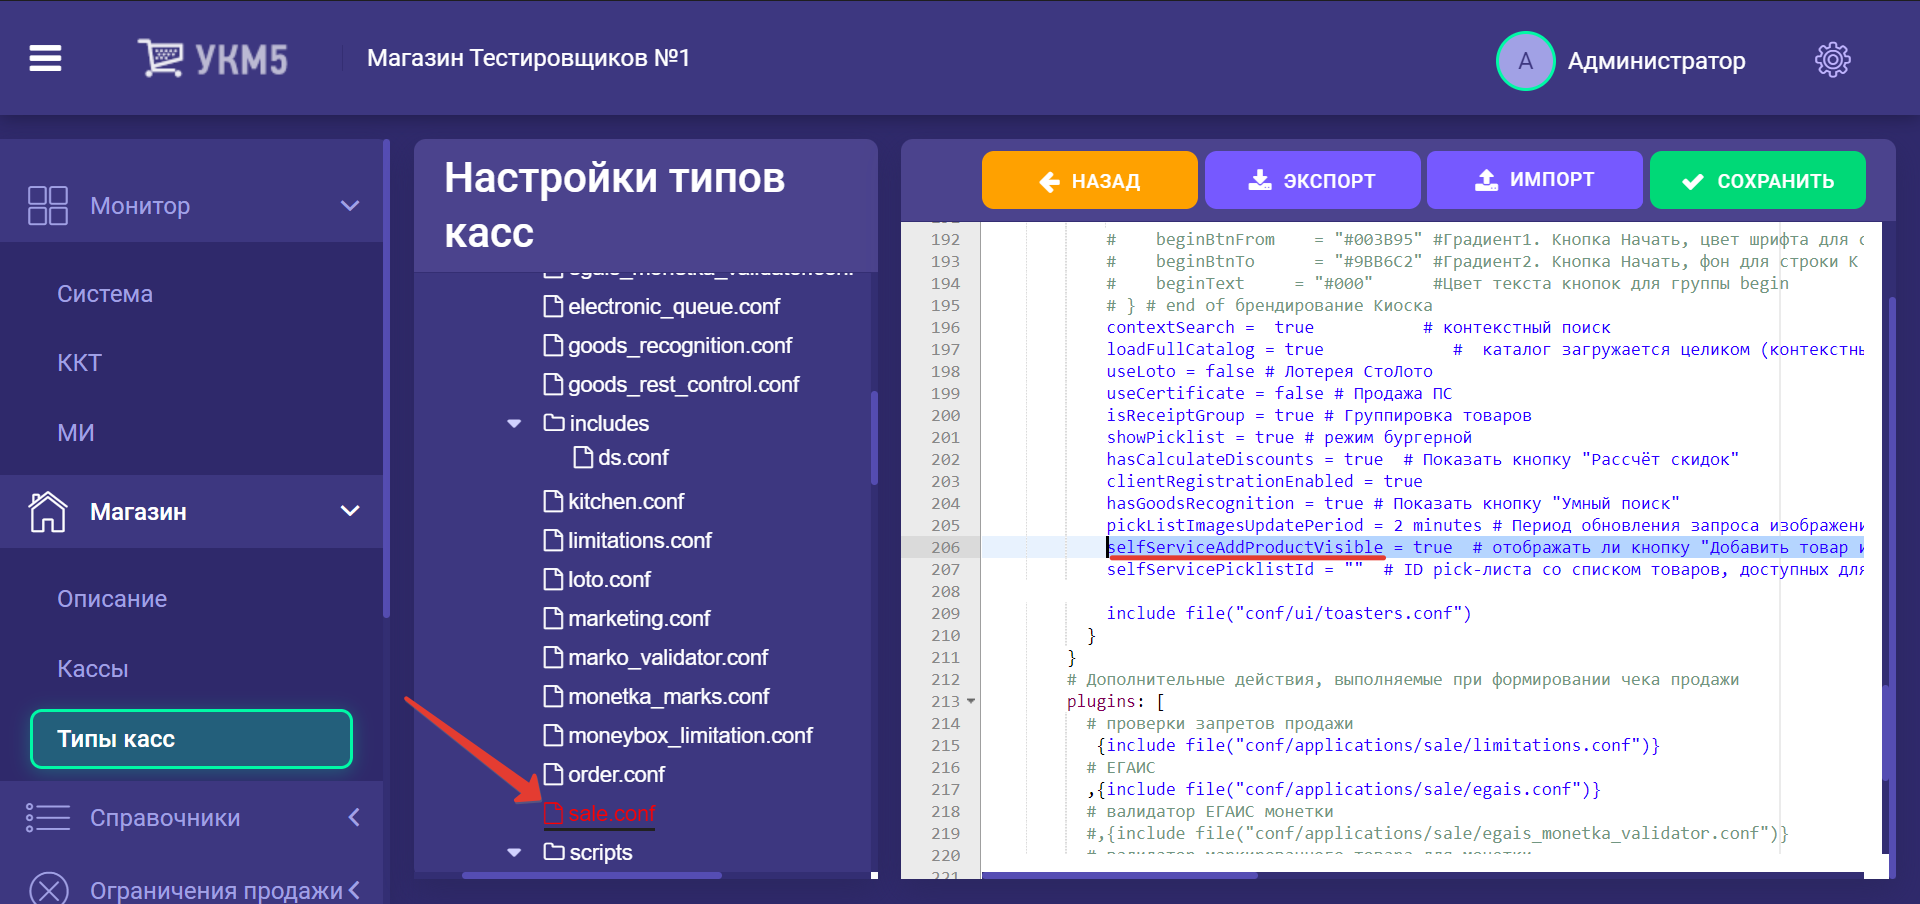Click file icon of kitchen.conf
The image size is (1920, 904).
[x=553, y=501]
